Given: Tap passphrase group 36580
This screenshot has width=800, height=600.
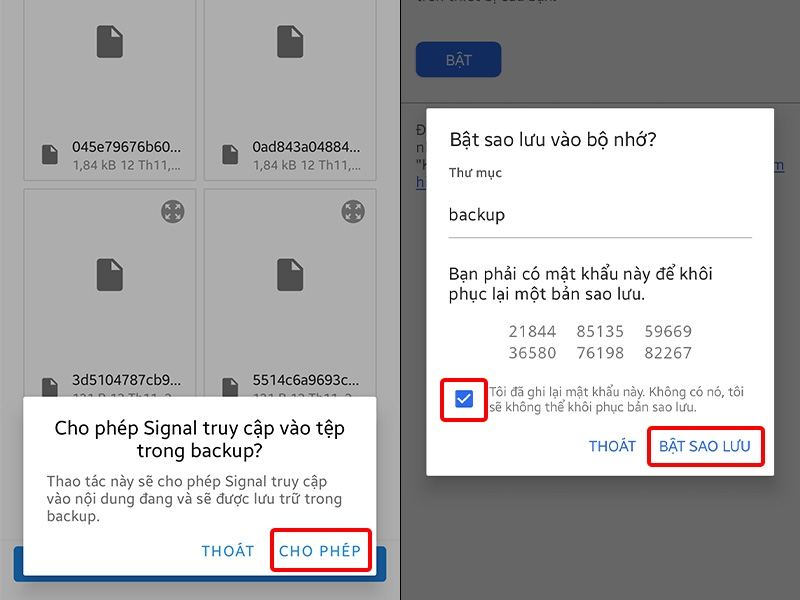Looking at the screenshot, I should click(x=532, y=353).
